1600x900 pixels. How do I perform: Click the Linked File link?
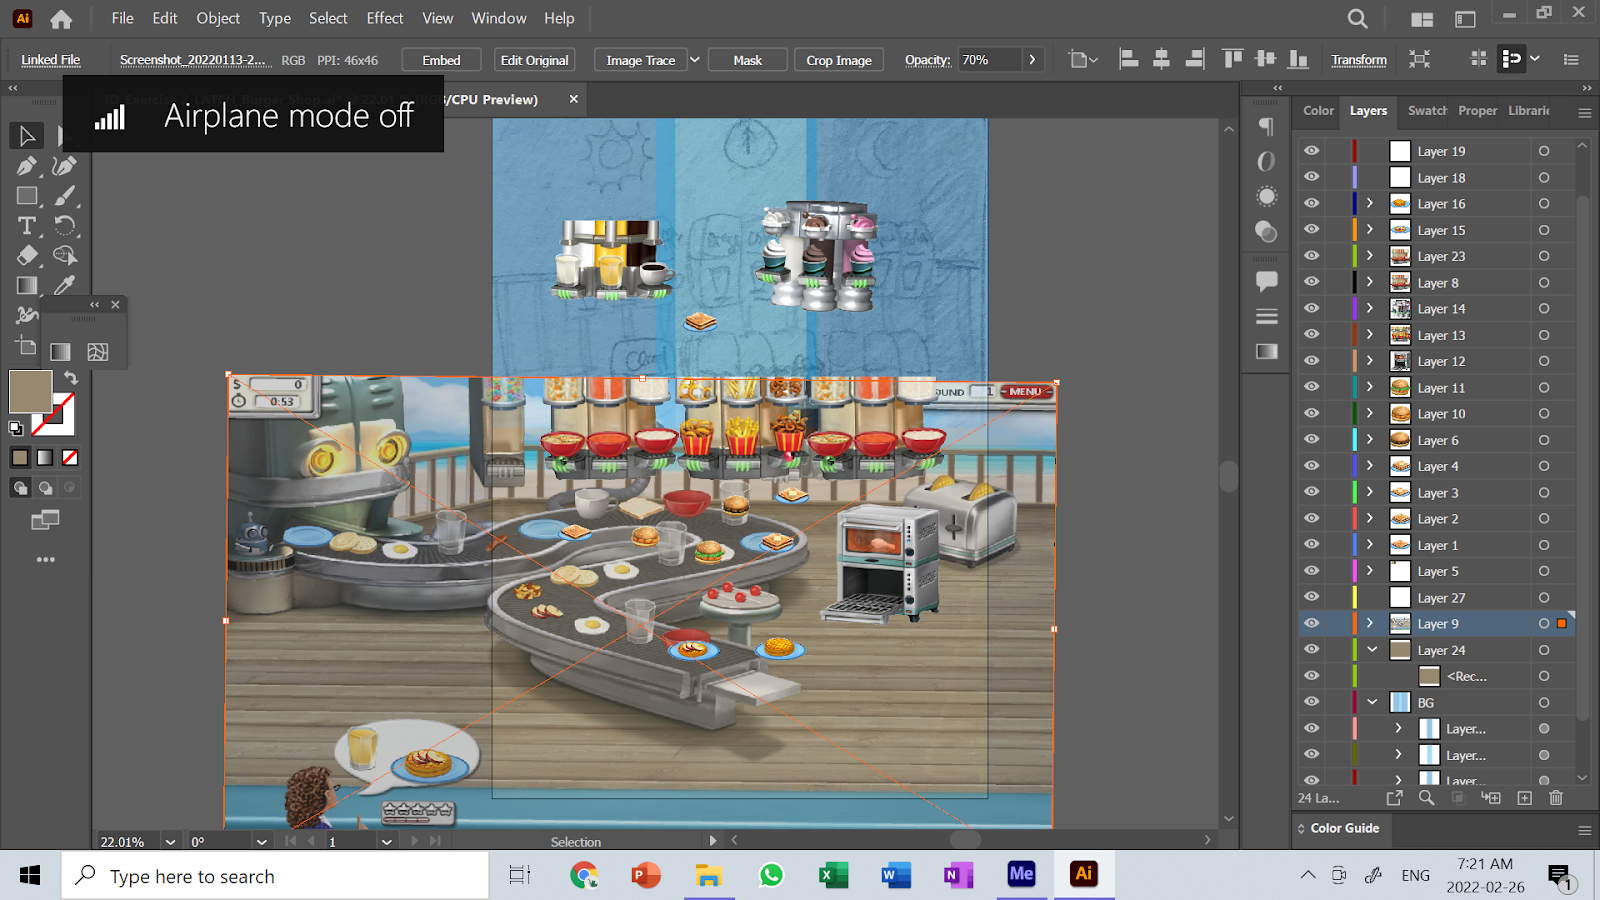(51, 60)
